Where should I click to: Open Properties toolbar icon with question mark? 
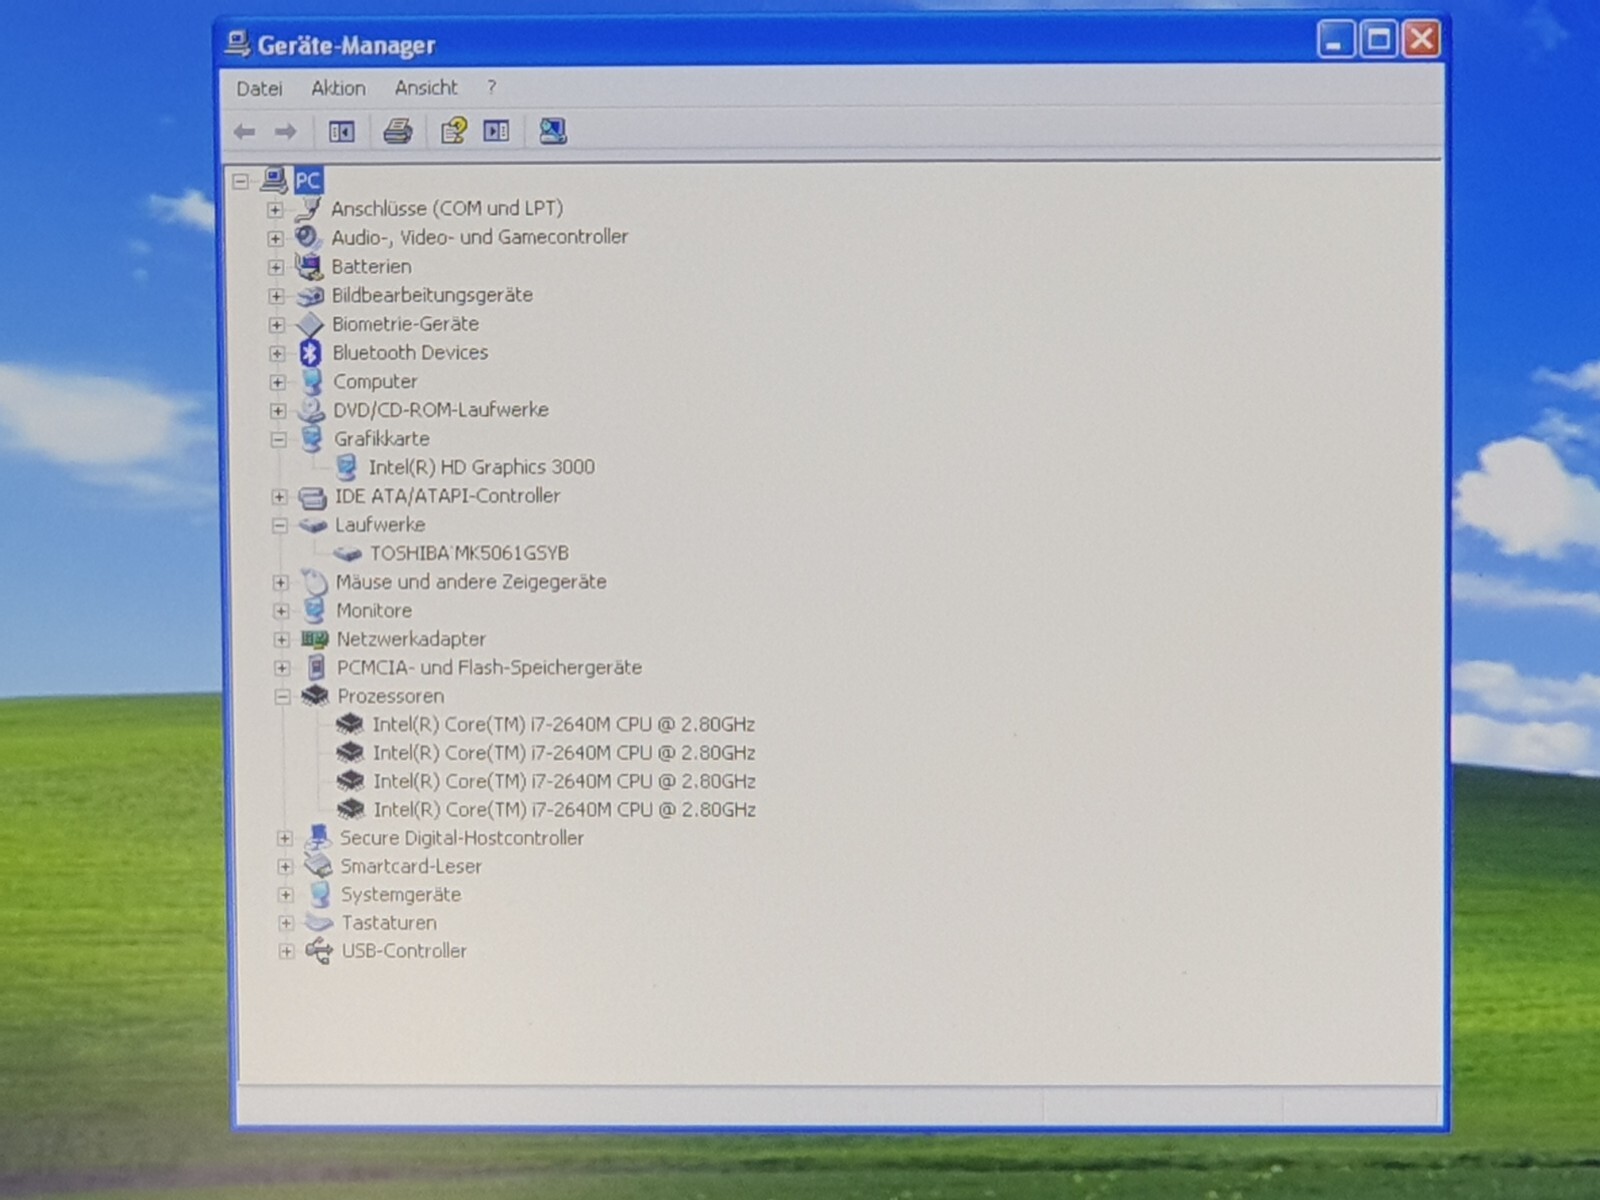coord(453,131)
